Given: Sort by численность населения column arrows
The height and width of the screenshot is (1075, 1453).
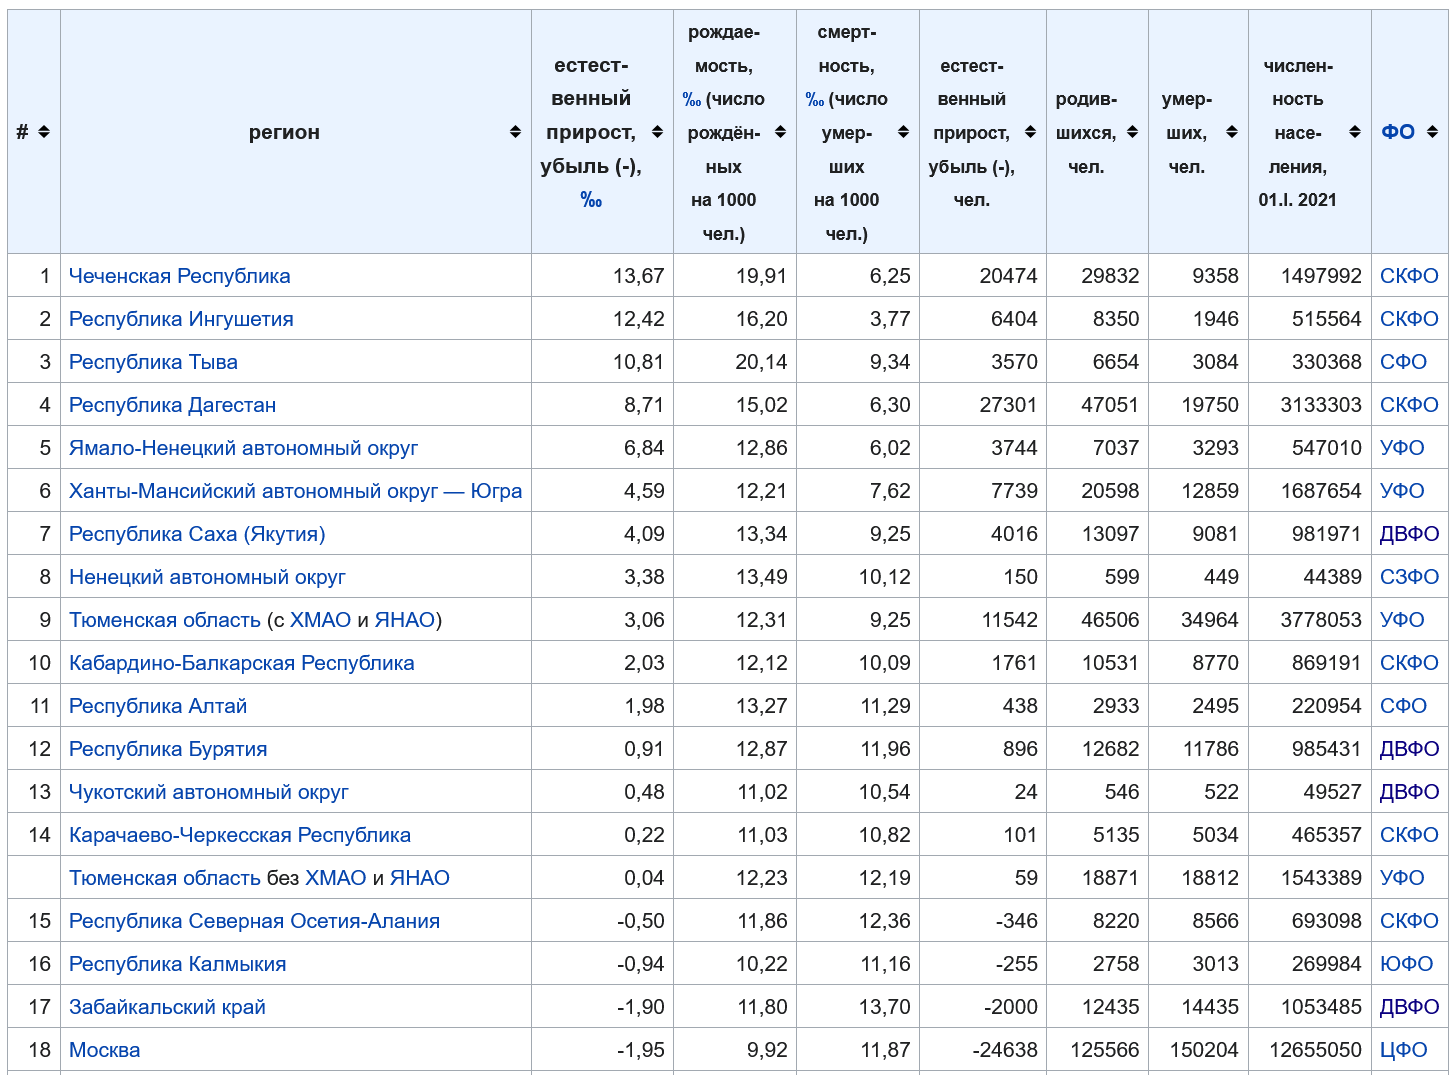Looking at the screenshot, I should [1355, 132].
